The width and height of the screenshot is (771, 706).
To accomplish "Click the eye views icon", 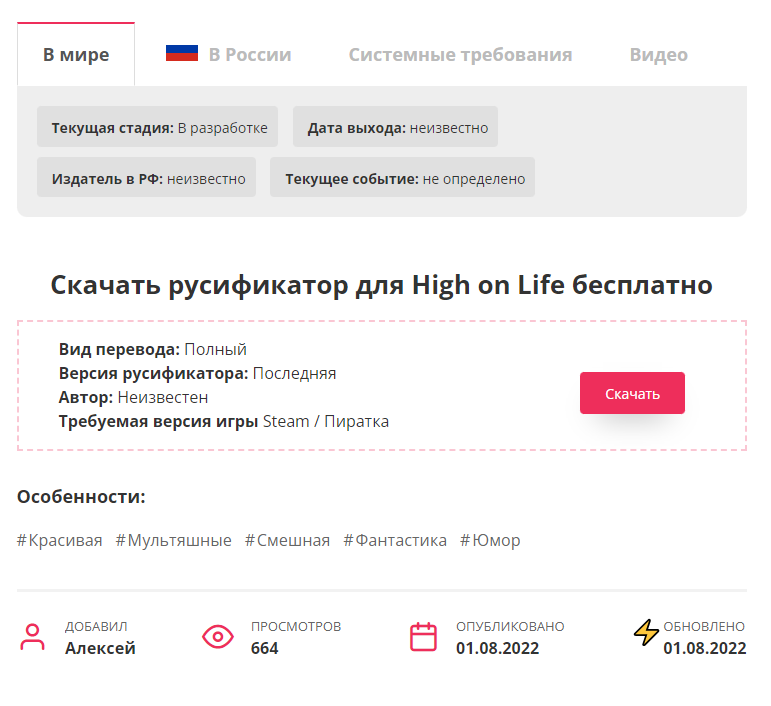I will click(218, 637).
